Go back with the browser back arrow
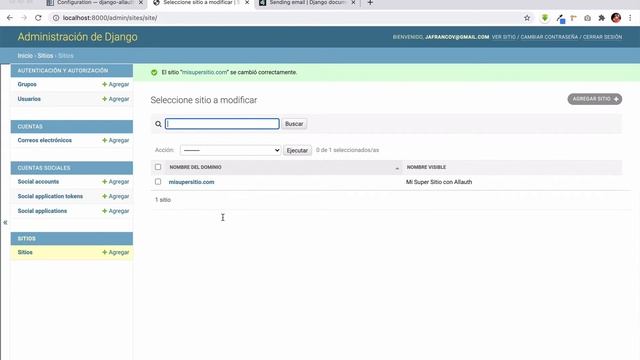Image resolution: width=640 pixels, height=360 pixels. (x=10, y=18)
